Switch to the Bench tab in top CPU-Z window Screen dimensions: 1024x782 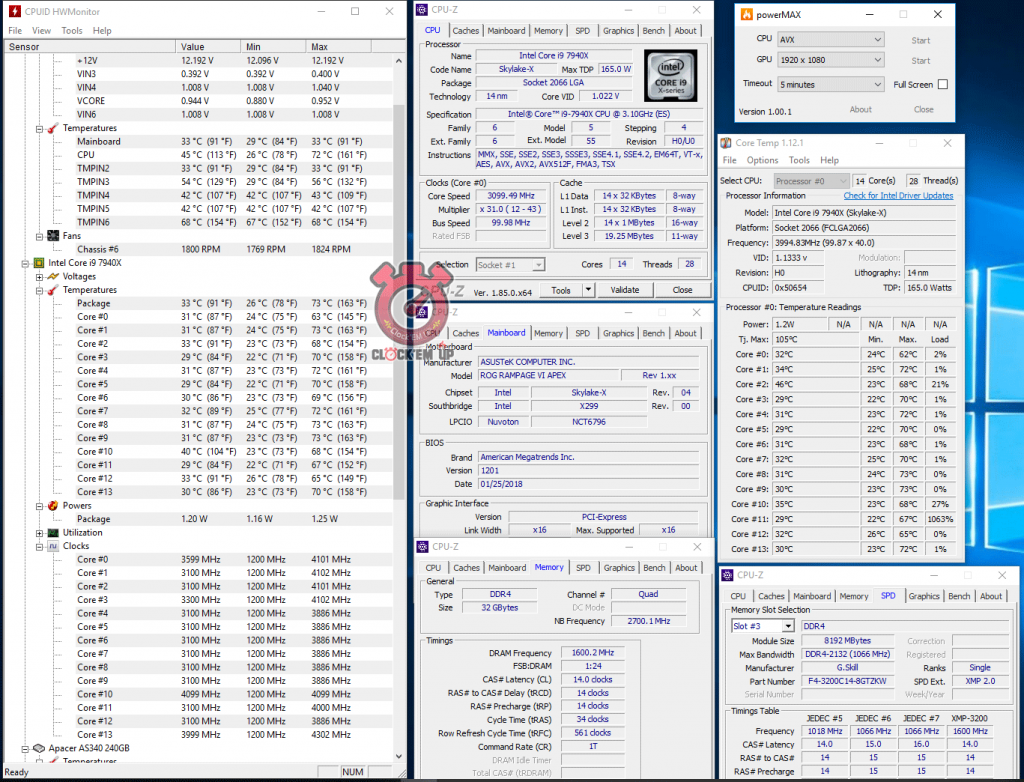click(654, 31)
